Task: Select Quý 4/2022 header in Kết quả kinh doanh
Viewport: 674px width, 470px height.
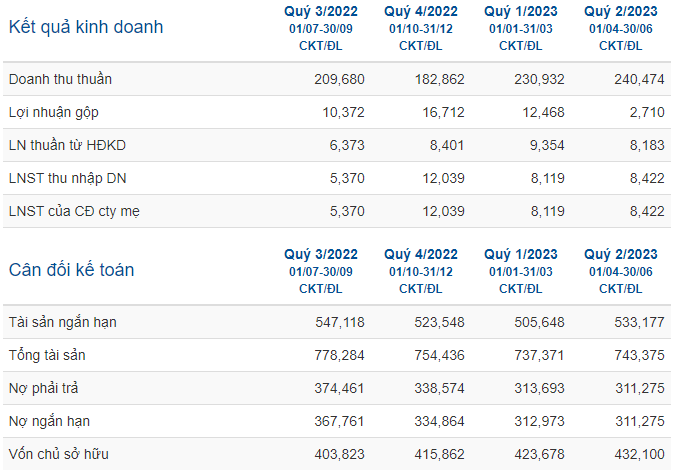Action: (421, 12)
